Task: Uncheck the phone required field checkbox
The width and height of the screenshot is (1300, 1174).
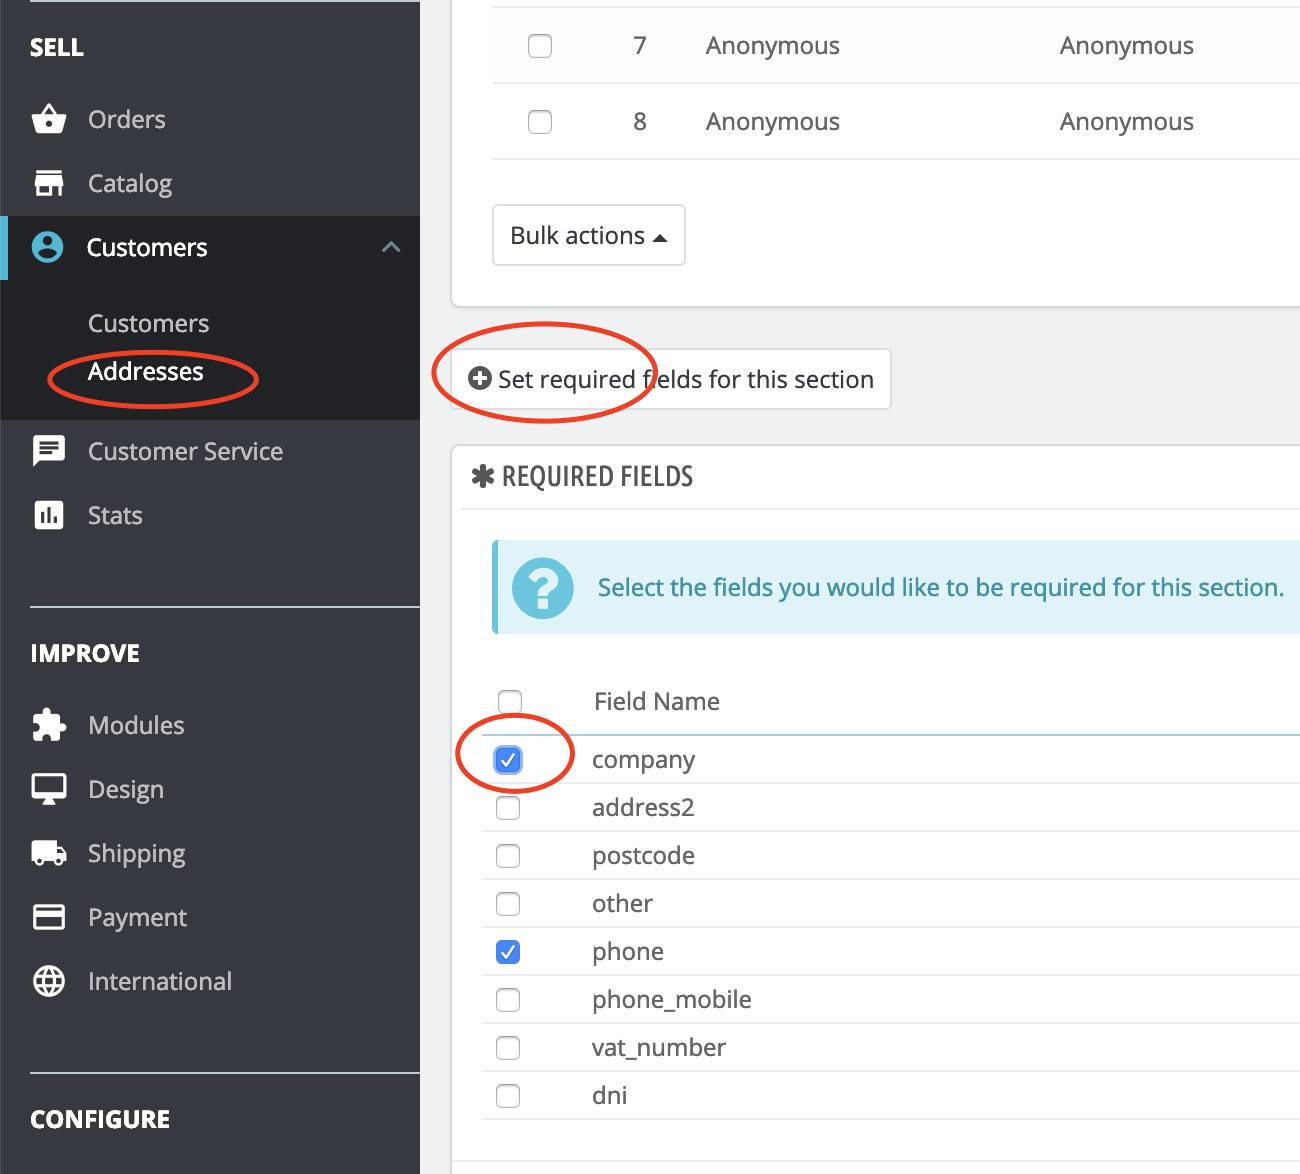Action: pyautogui.click(x=508, y=952)
